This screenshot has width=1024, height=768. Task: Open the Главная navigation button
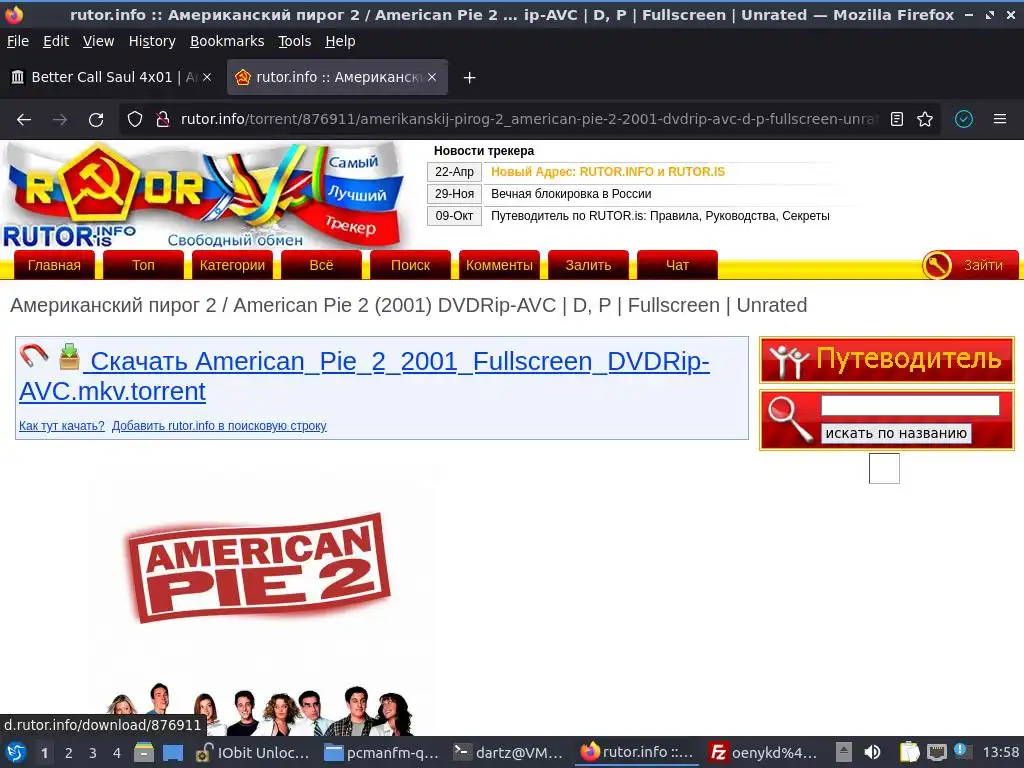pos(54,265)
